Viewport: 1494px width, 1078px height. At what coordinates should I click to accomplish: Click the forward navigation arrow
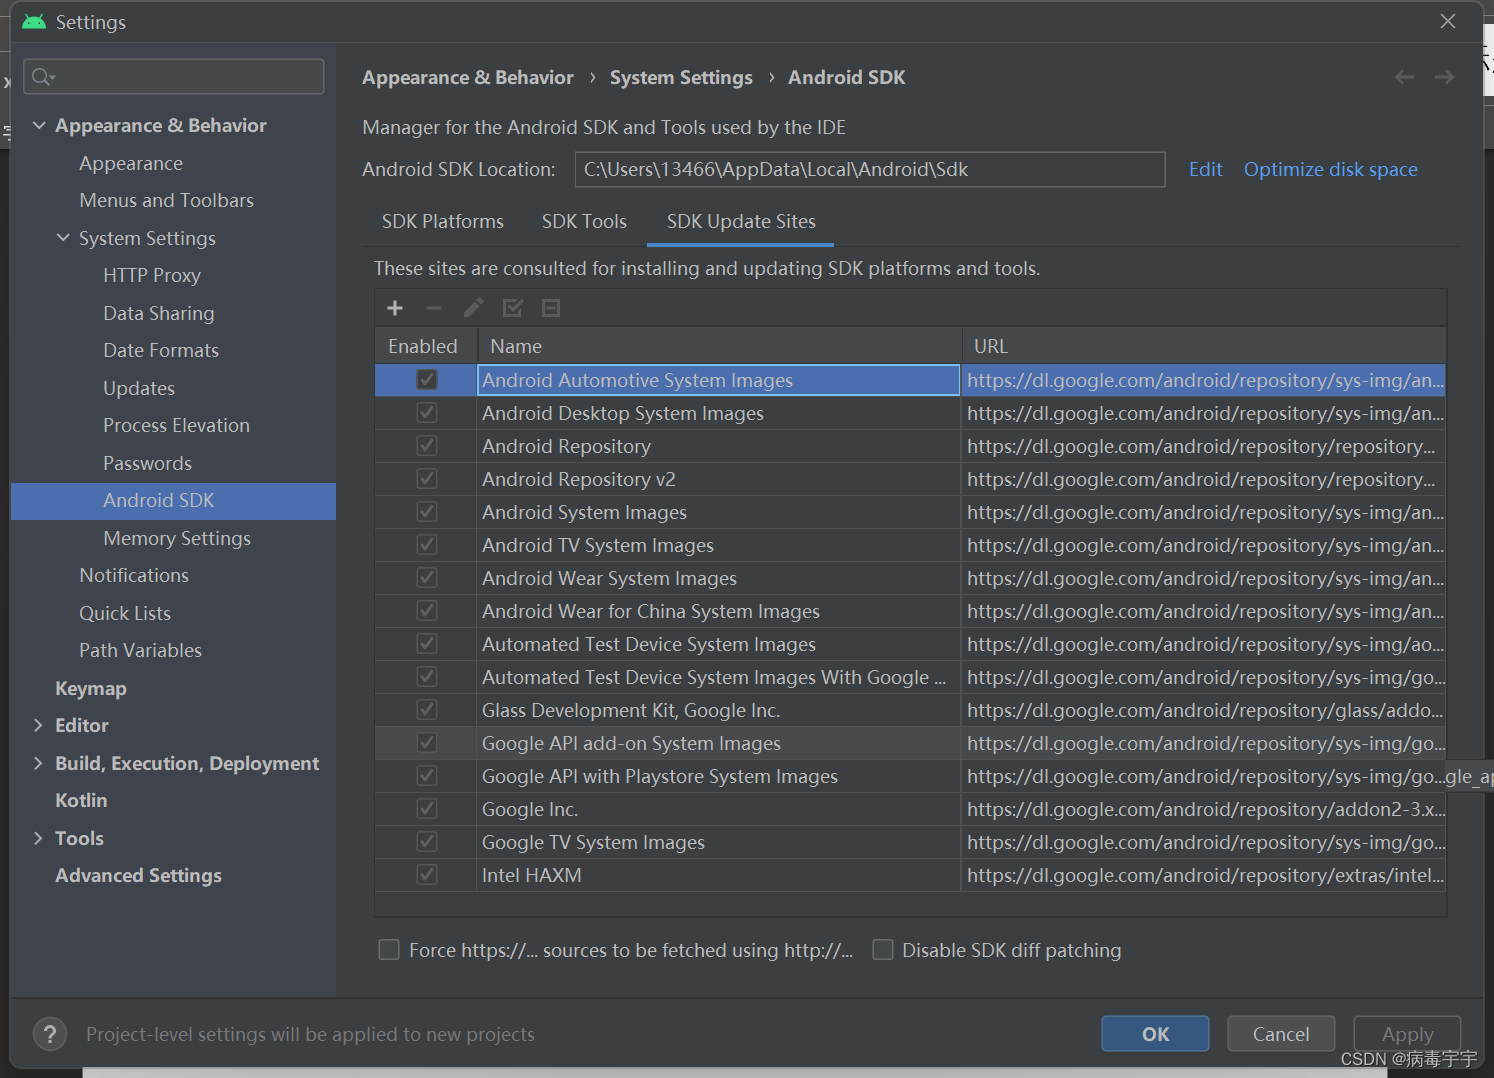click(1444, 77)
